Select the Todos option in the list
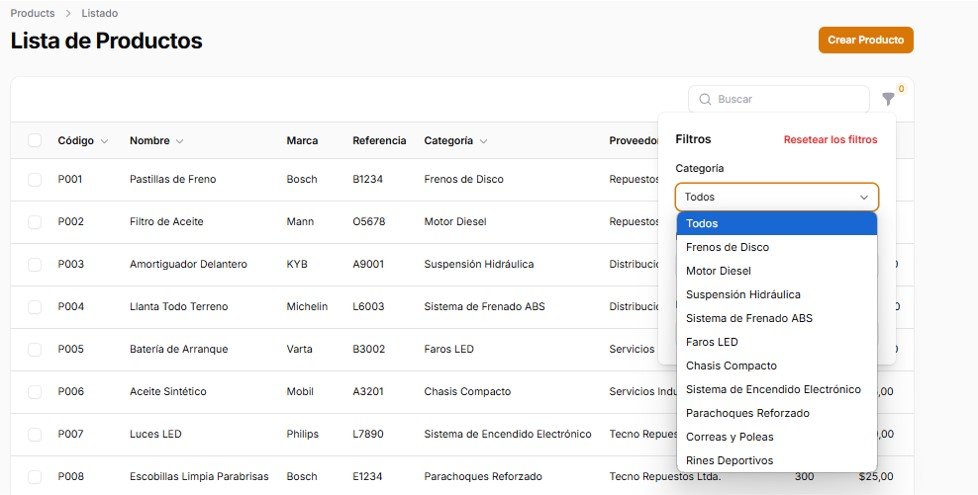 pyautogui.click(x=702, y=223)
